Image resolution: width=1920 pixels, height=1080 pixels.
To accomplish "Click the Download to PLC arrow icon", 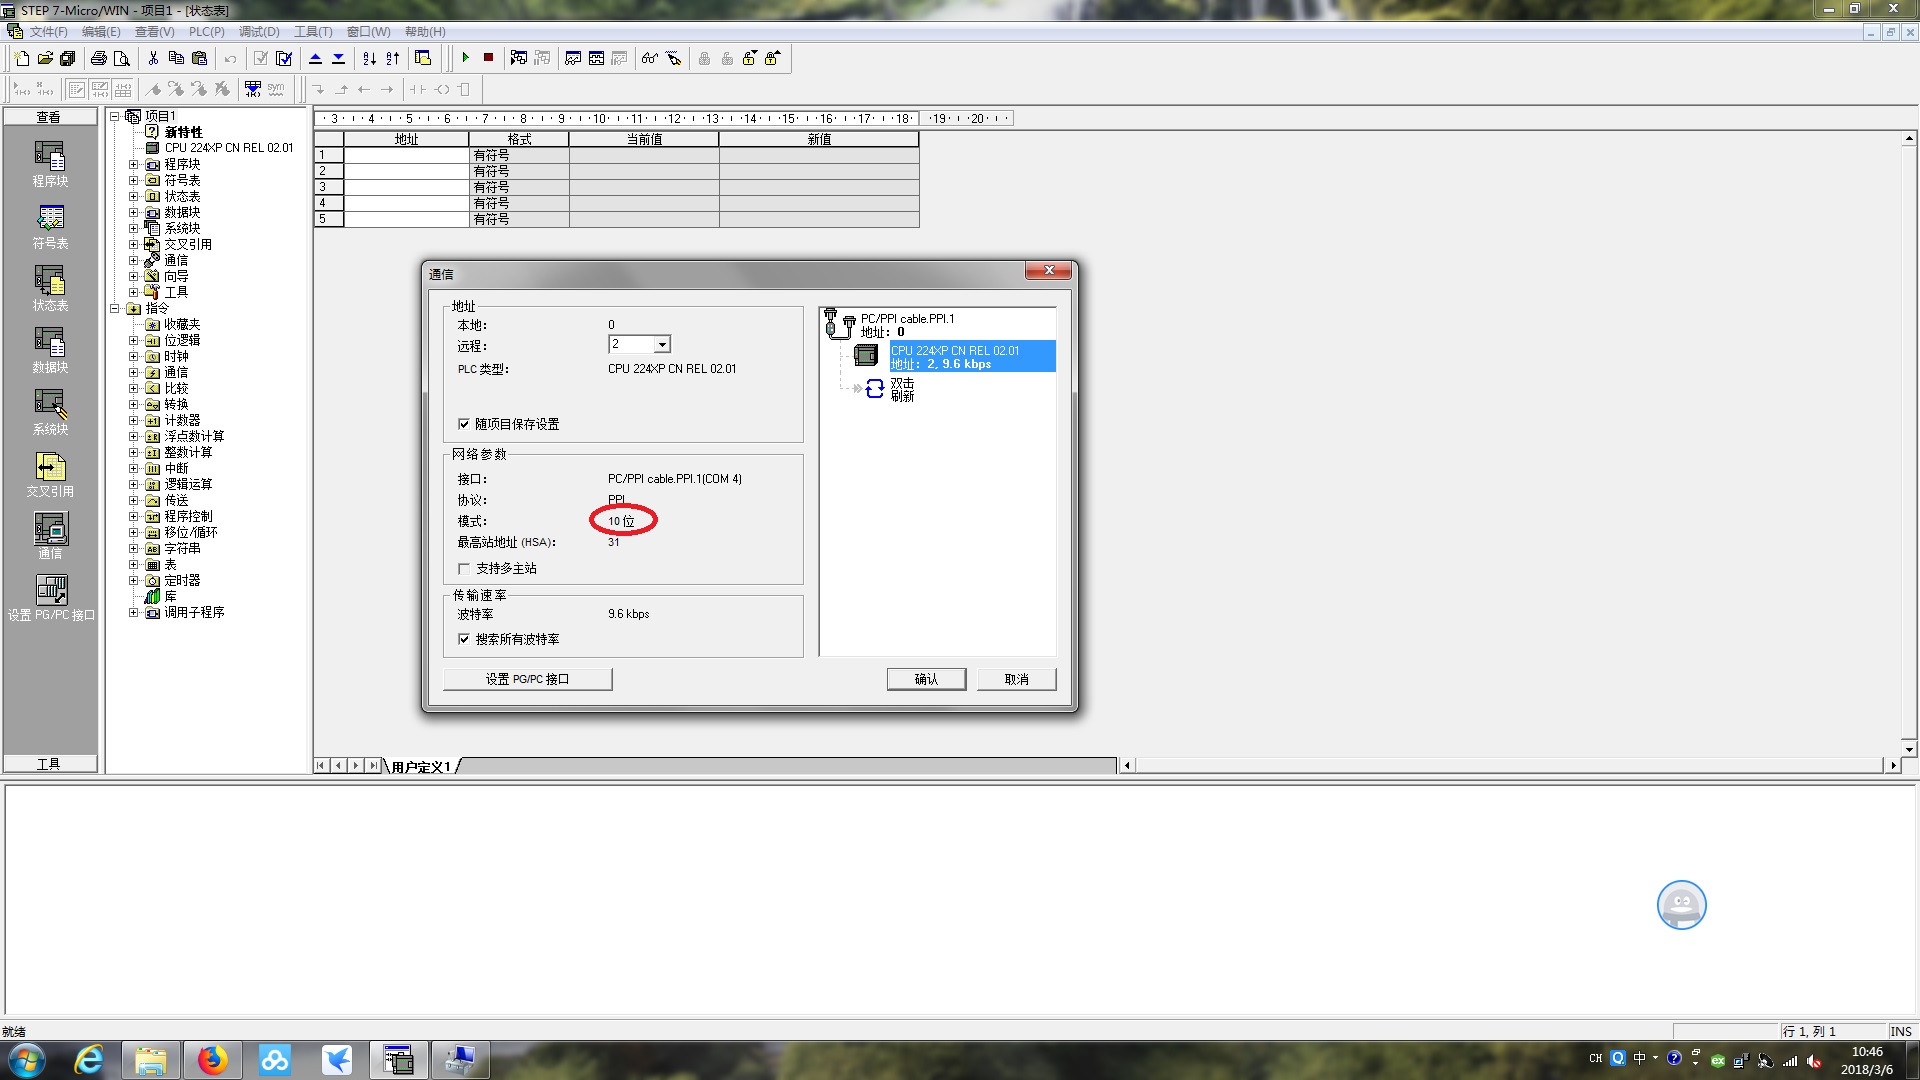I will pyautogui.click(x=339, y=58).
